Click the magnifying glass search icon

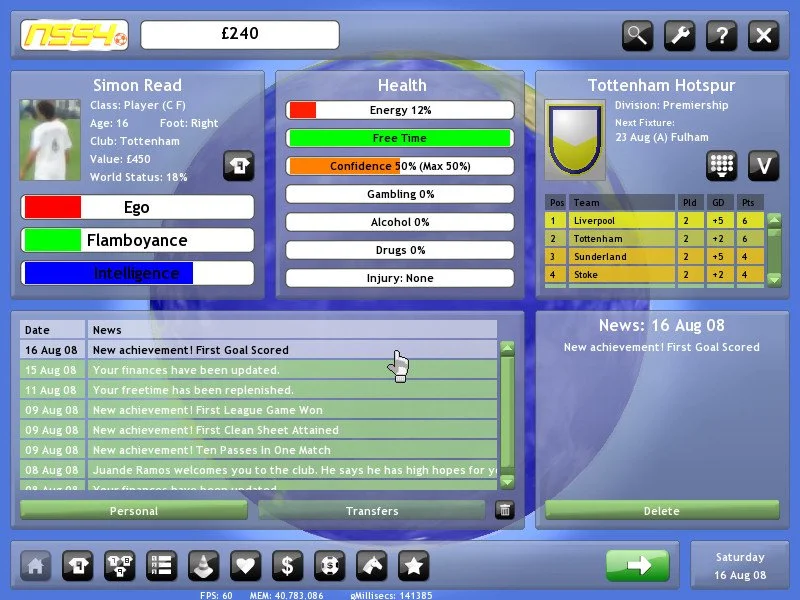637,37
